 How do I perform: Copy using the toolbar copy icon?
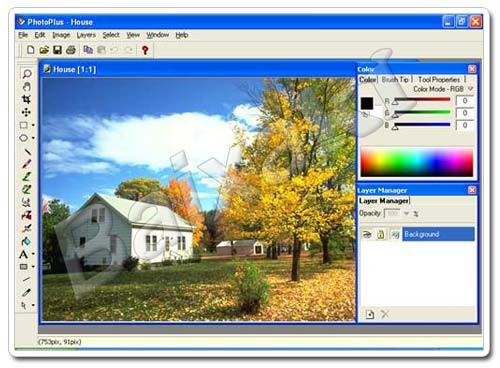click(88, 50)
